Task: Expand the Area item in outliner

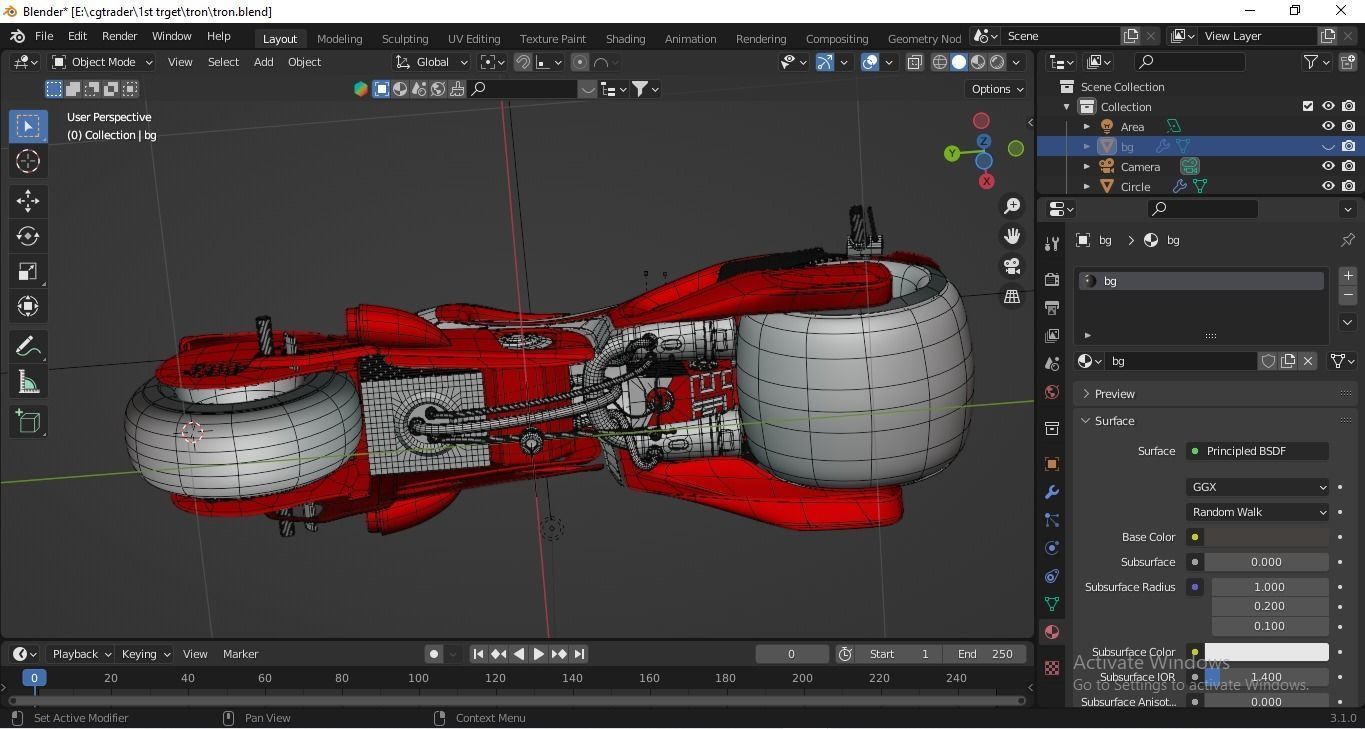Action: (x=1087, y=126)
